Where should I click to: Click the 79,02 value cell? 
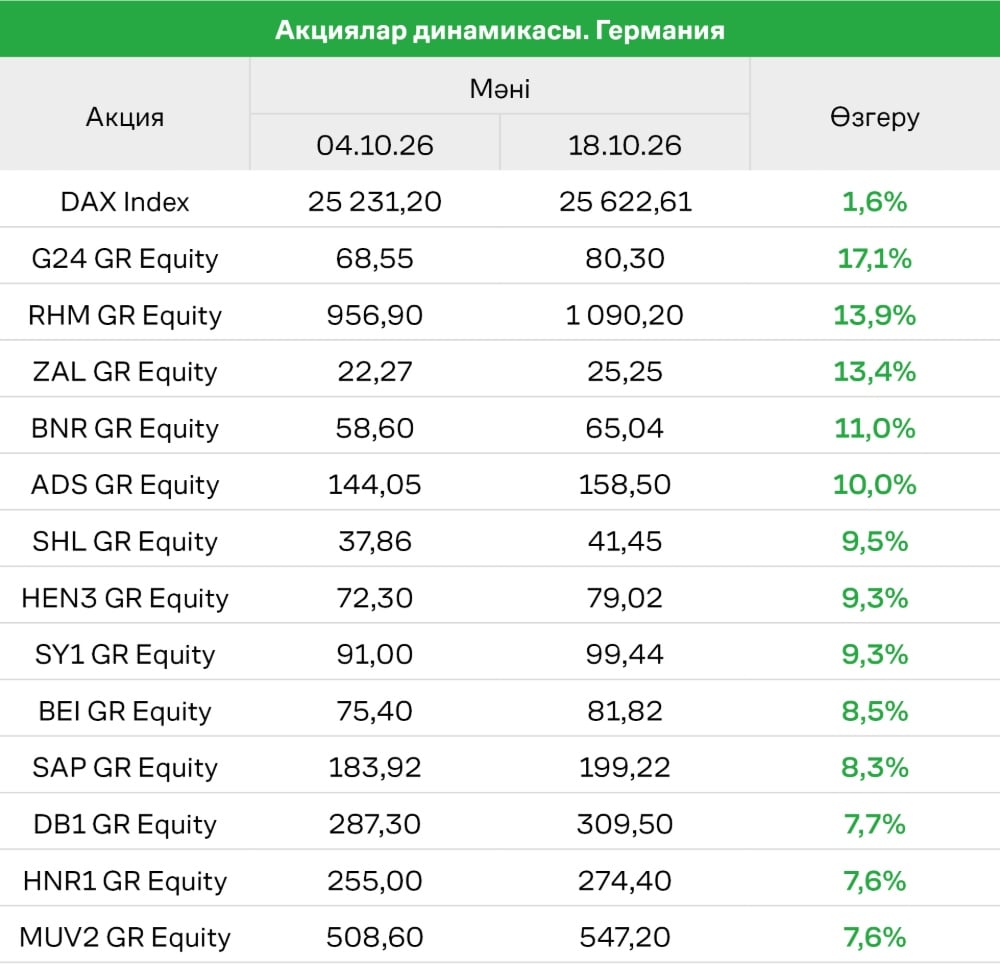pyautogui.click(x=625, y=599)
